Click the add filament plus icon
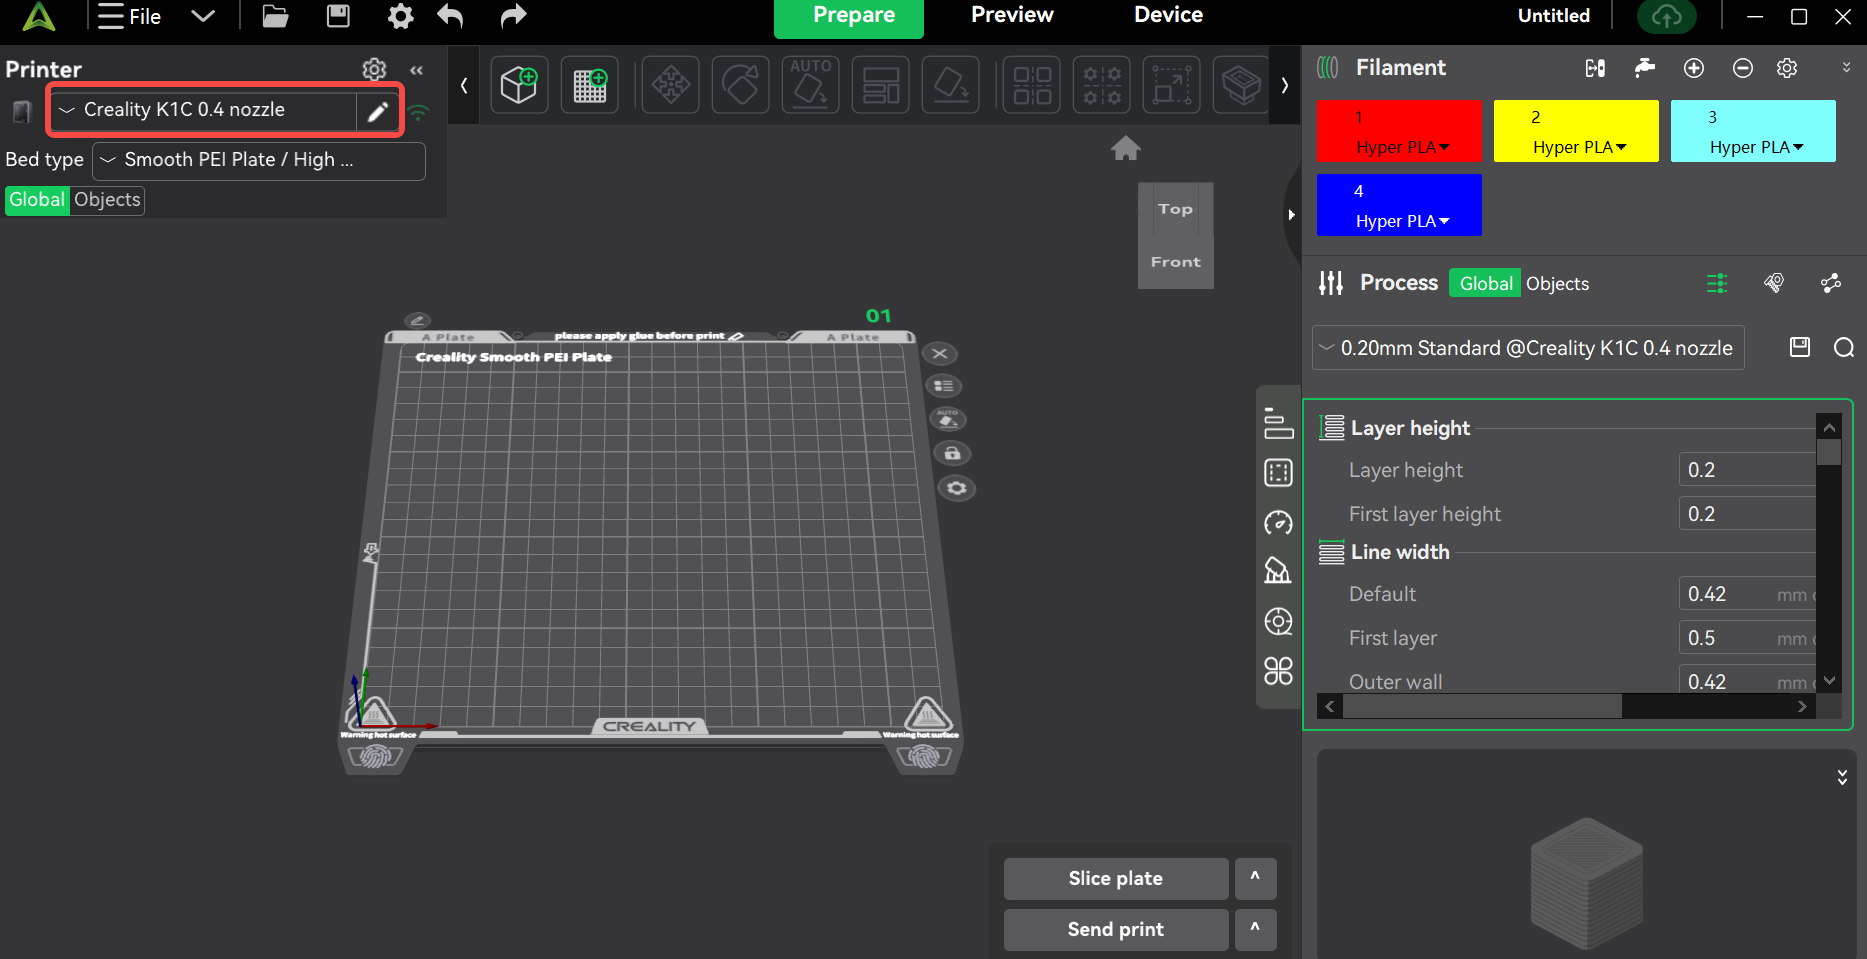 [x=1693, y=68]
